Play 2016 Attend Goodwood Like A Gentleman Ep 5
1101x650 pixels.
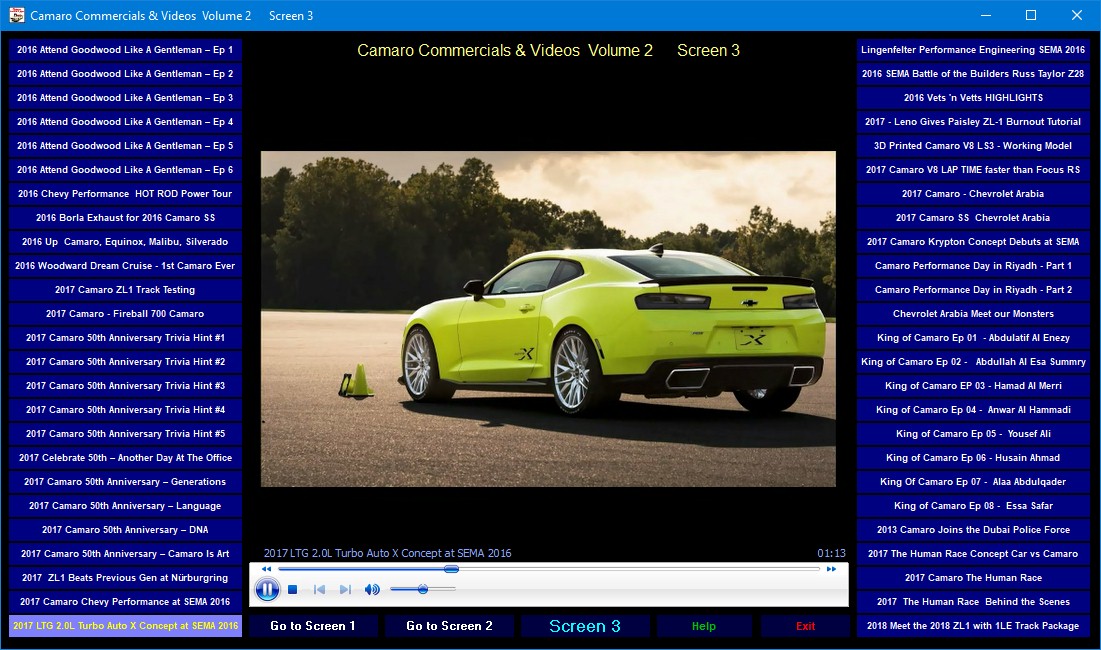(125, 146)
